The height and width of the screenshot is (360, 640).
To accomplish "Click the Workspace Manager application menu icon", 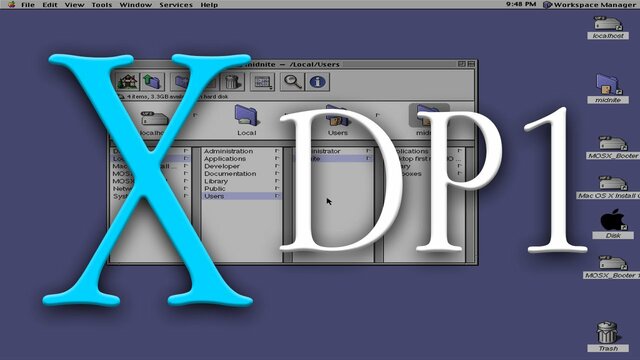I will (548, 5).
